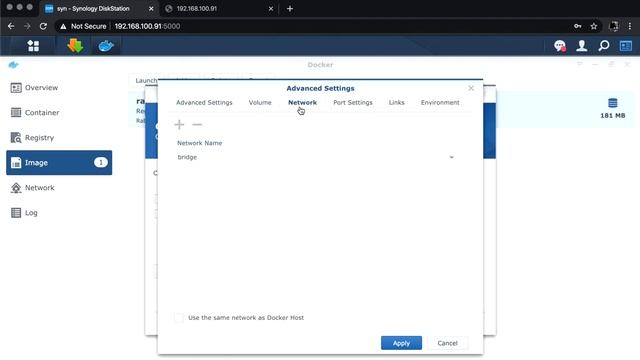Enable Use the same network as Docker Host
The image size is (640, 360).
(179, 318)
